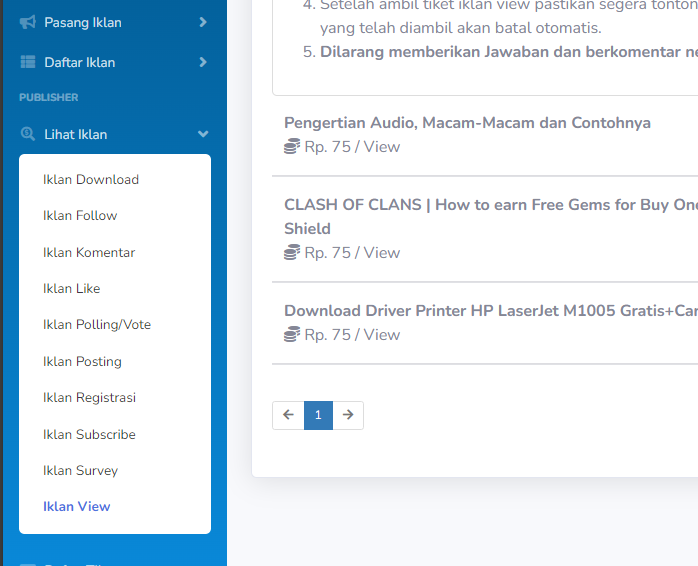
Task: Expand the Pasang Iklan chevron
Action: 203,22
